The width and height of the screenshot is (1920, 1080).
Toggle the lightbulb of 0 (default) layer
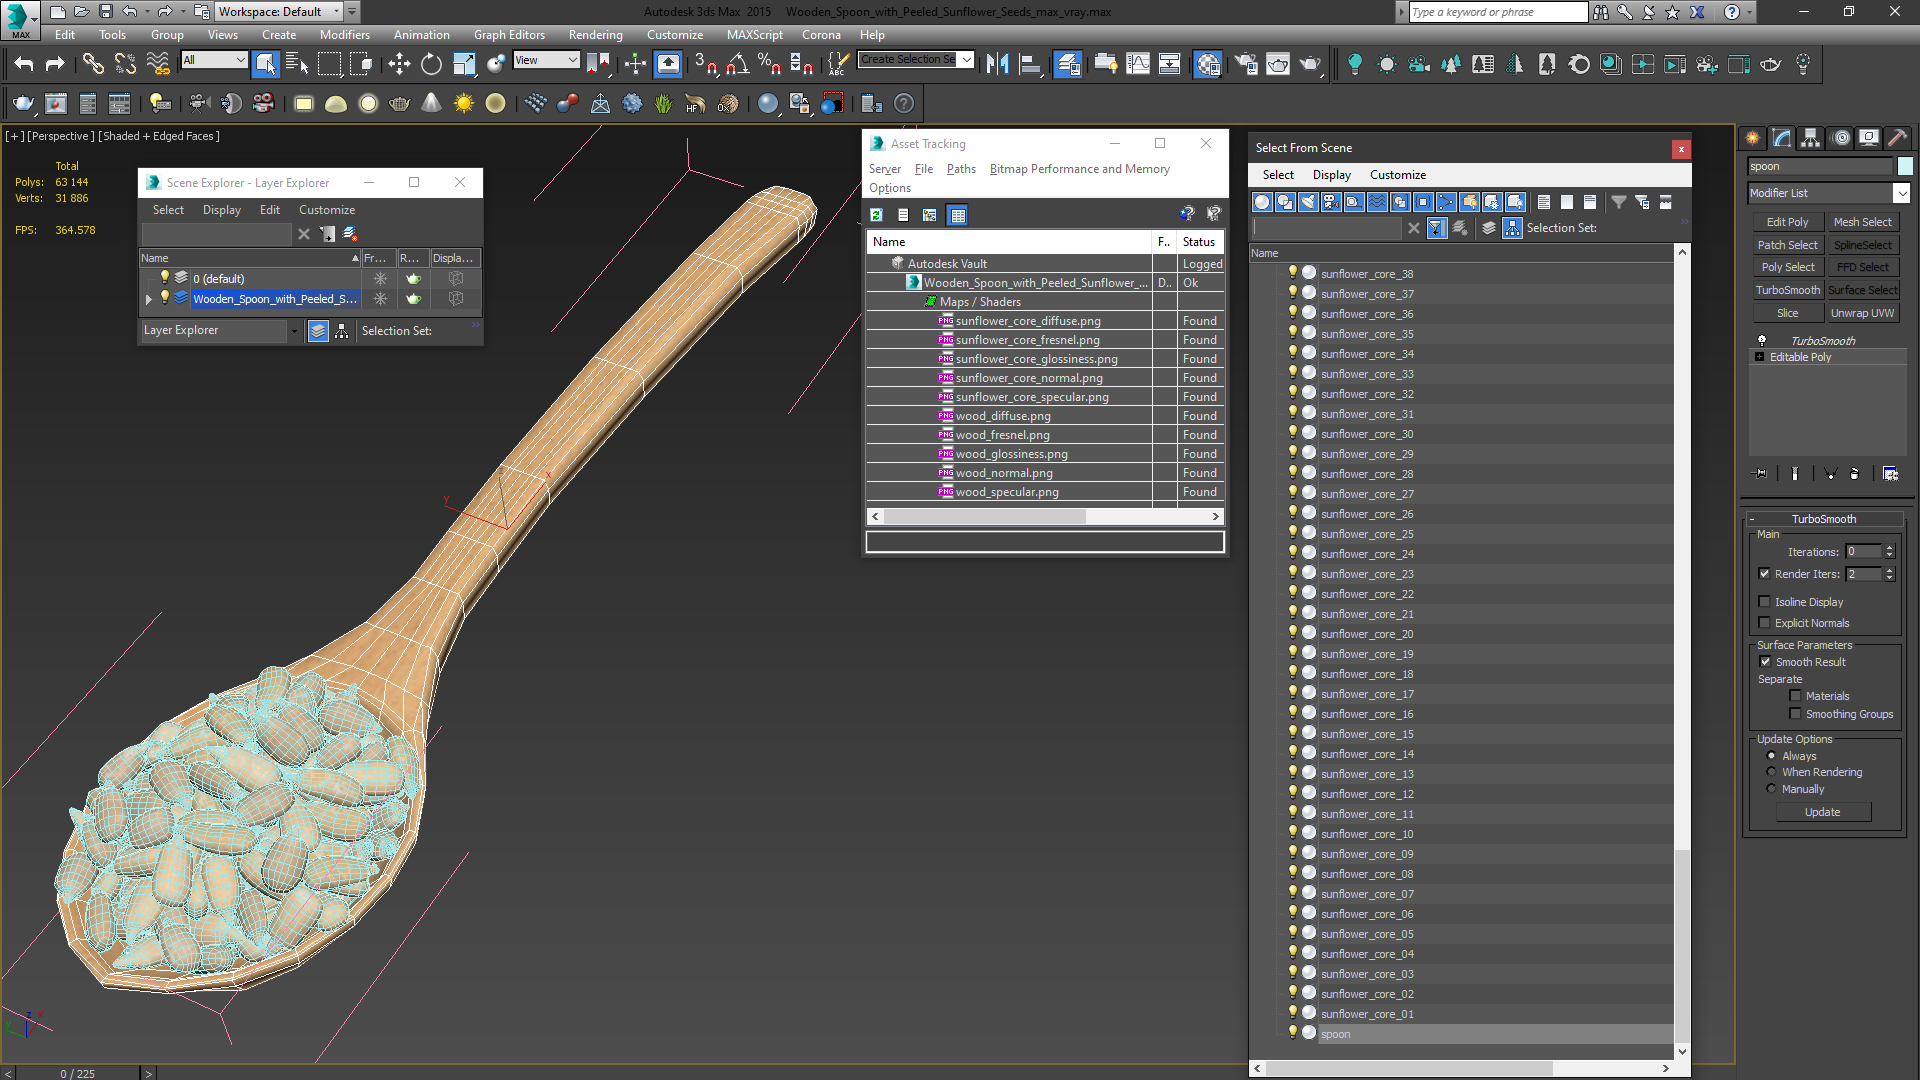165,277
